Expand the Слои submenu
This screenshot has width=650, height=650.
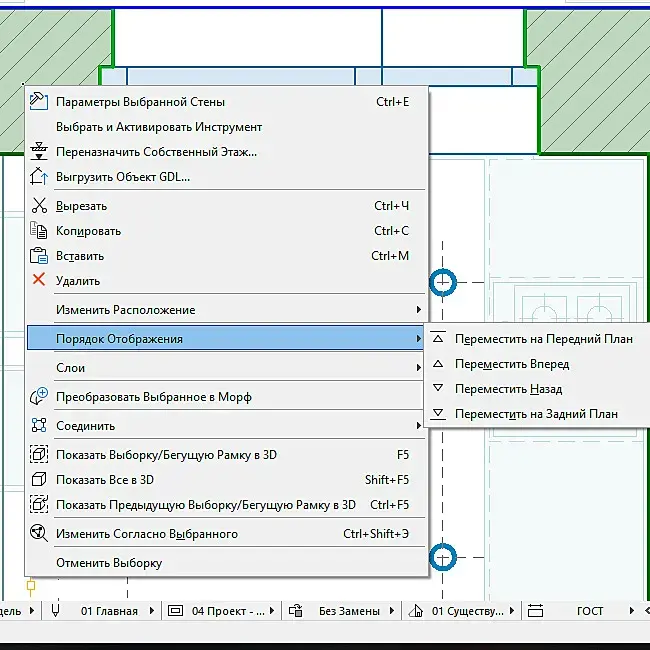pos(226,368)
